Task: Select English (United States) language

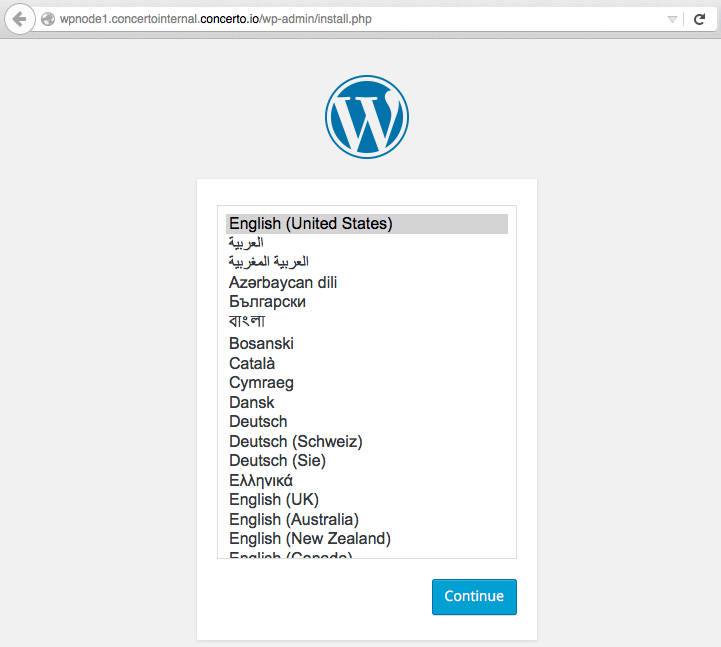Action: [367, 223]
